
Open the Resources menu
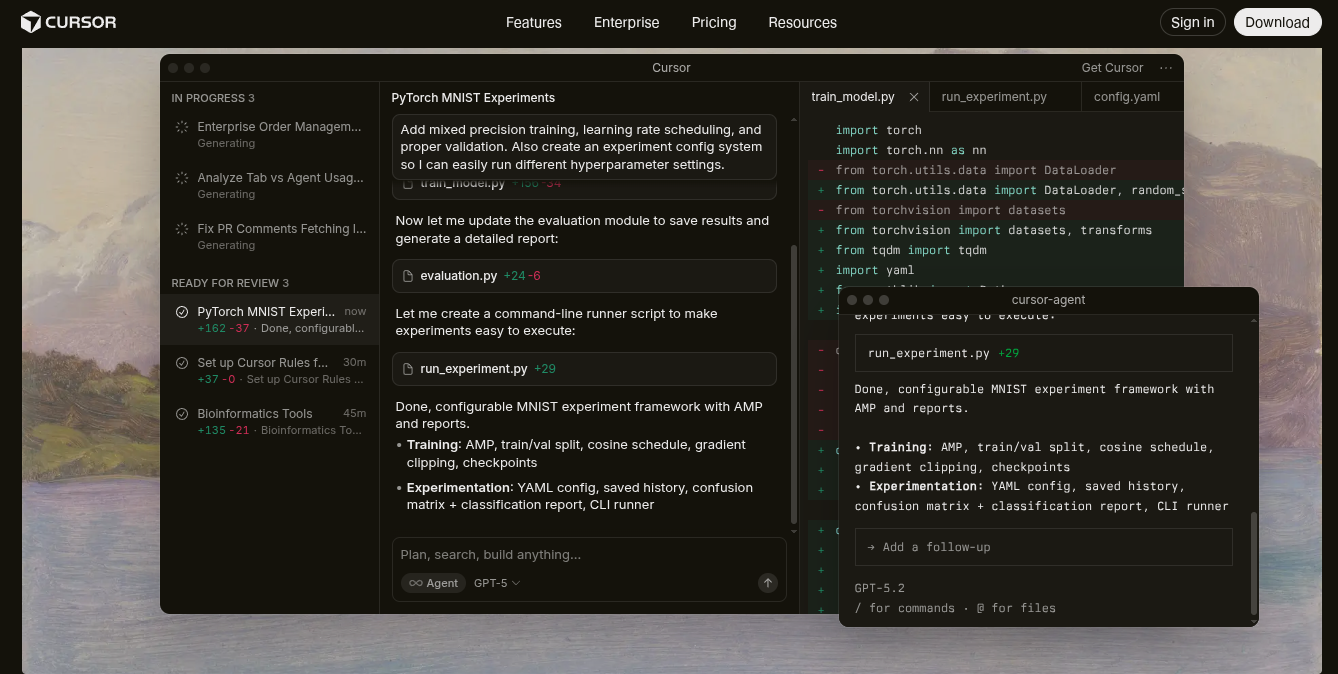click(x=802, y=22)
